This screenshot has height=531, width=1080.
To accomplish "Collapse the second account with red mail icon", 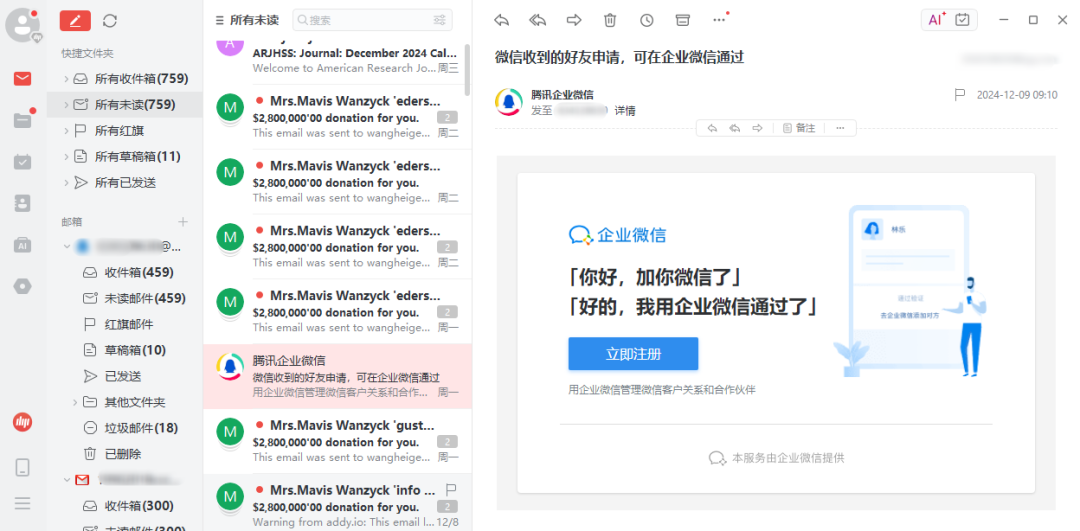I will click(67, 479).
